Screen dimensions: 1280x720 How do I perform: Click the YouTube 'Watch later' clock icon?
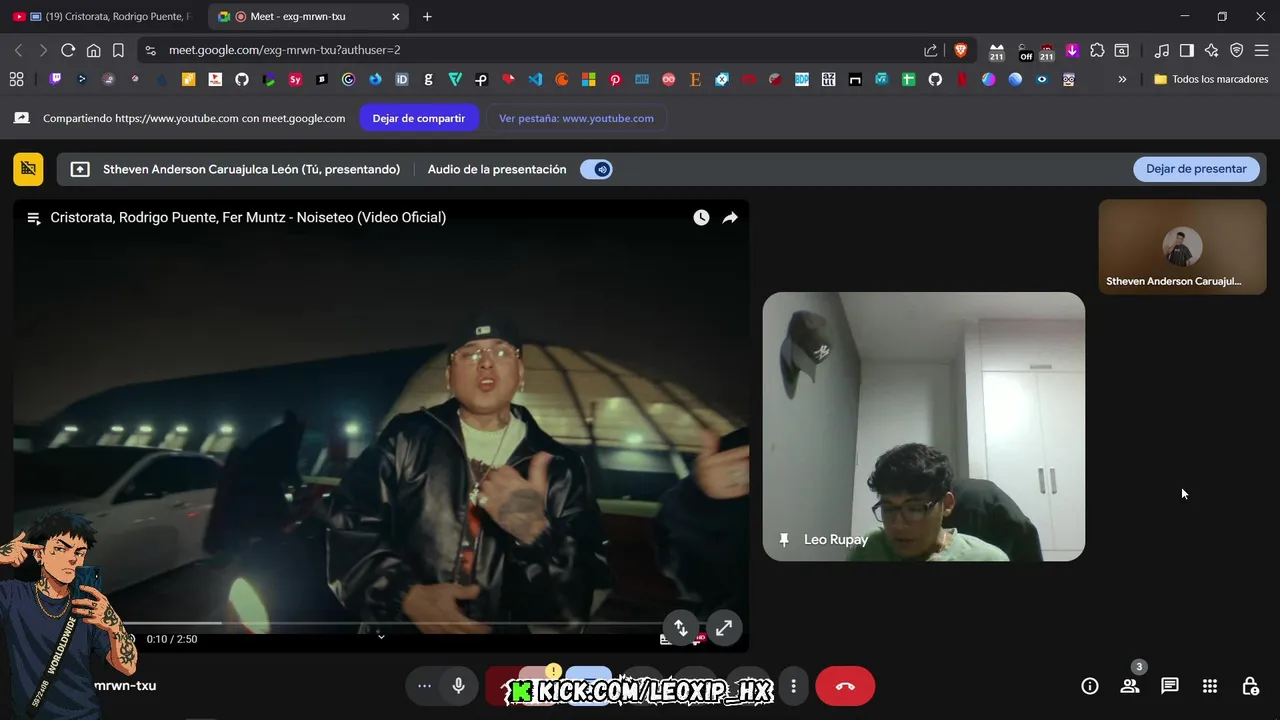point(701,217)
